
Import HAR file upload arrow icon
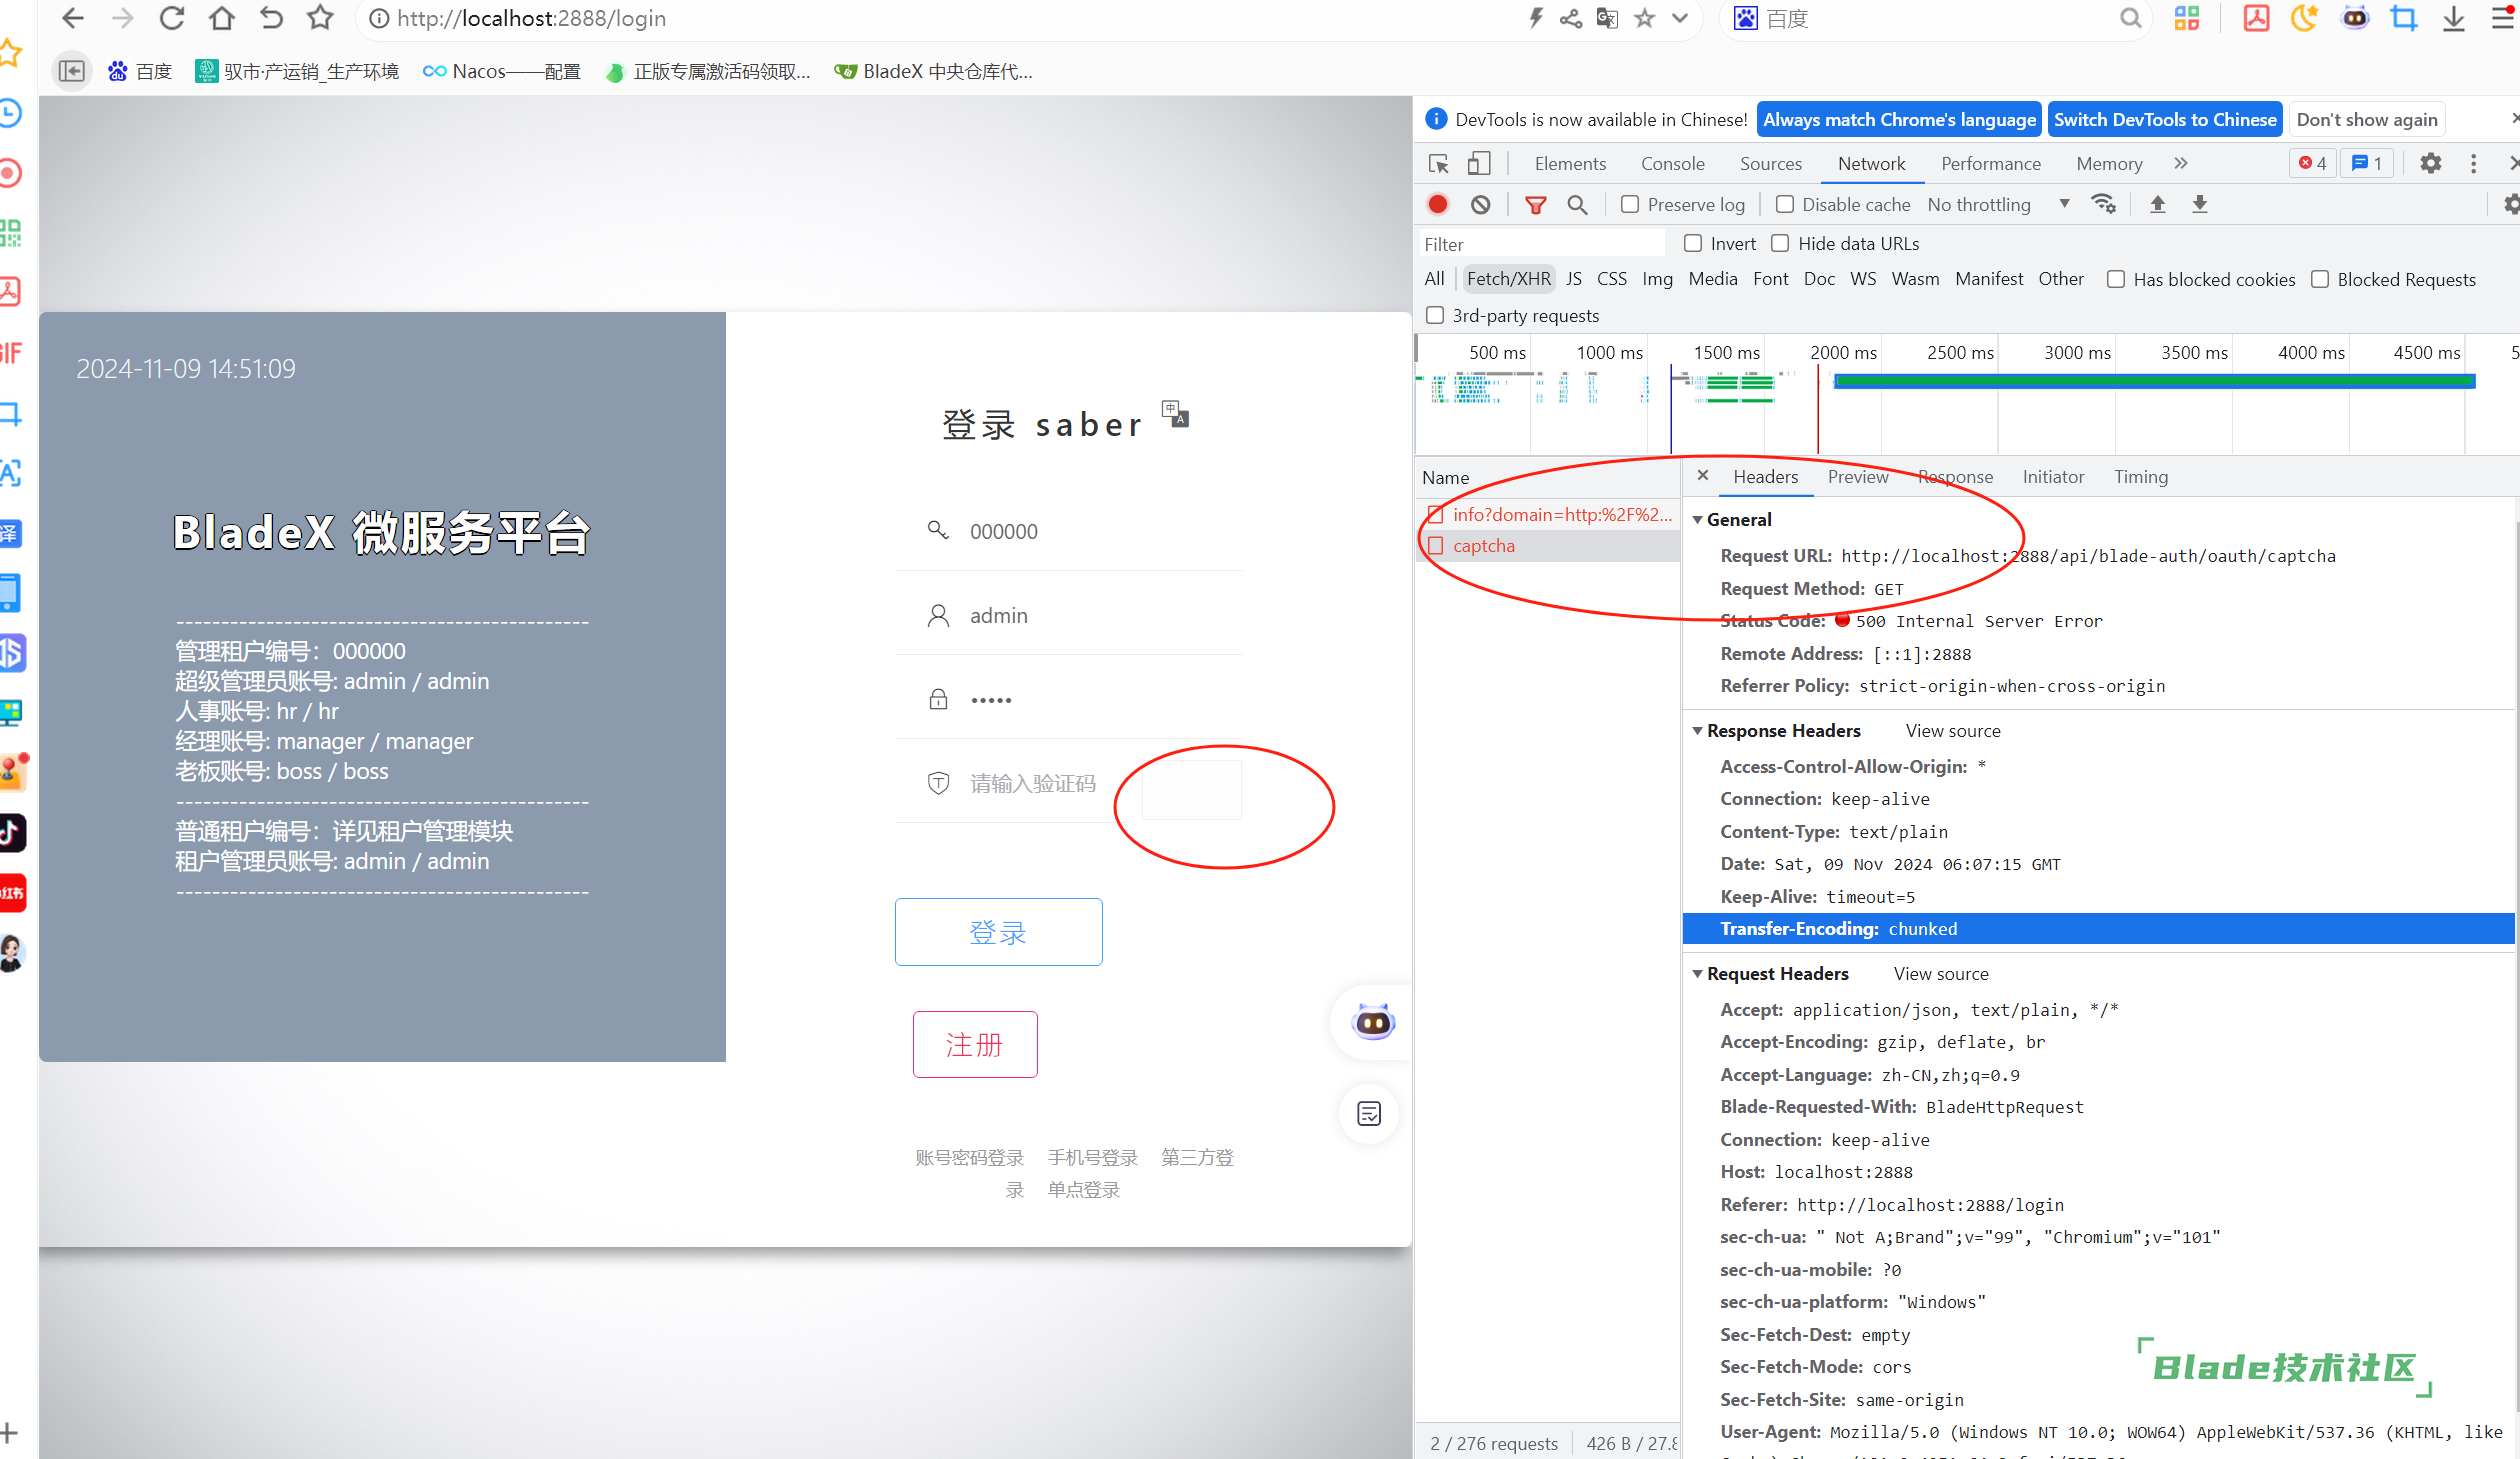[2158, 204]
